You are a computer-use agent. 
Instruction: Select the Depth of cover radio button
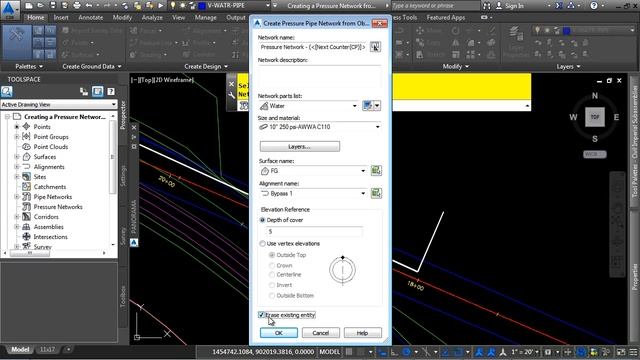click(x=262, y=220)
